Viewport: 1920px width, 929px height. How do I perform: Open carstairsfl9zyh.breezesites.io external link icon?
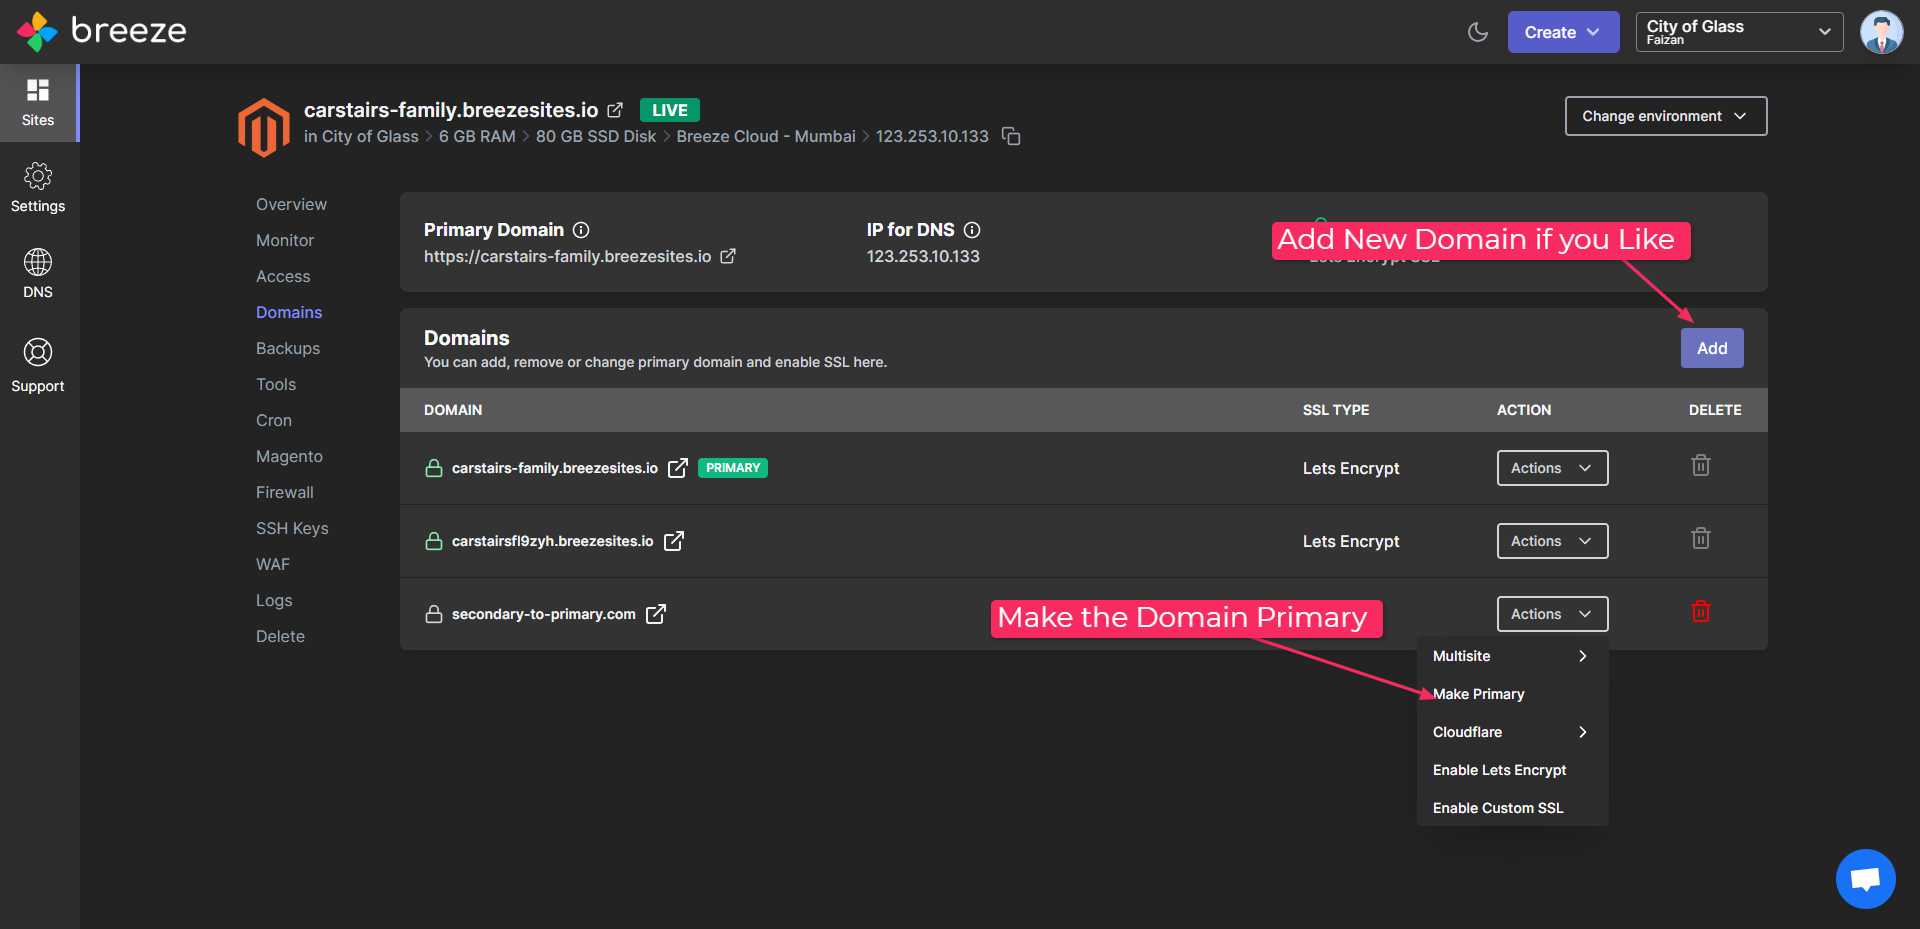coord(674,541)
